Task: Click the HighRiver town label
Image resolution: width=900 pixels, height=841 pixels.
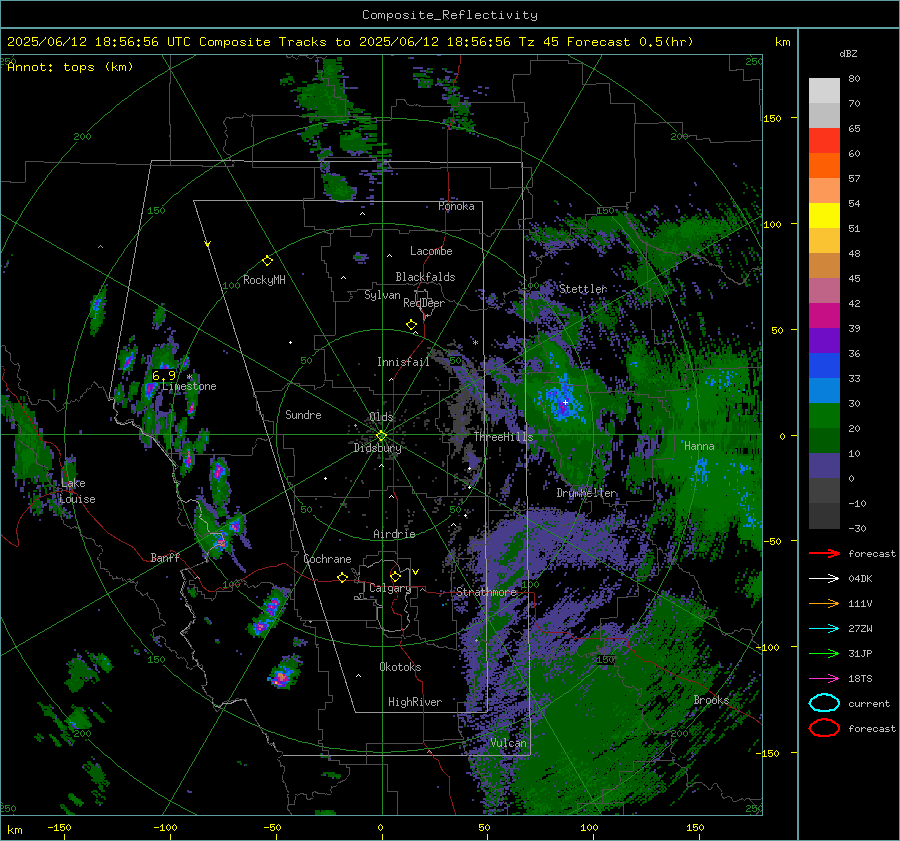Action: tap(415, 702)
